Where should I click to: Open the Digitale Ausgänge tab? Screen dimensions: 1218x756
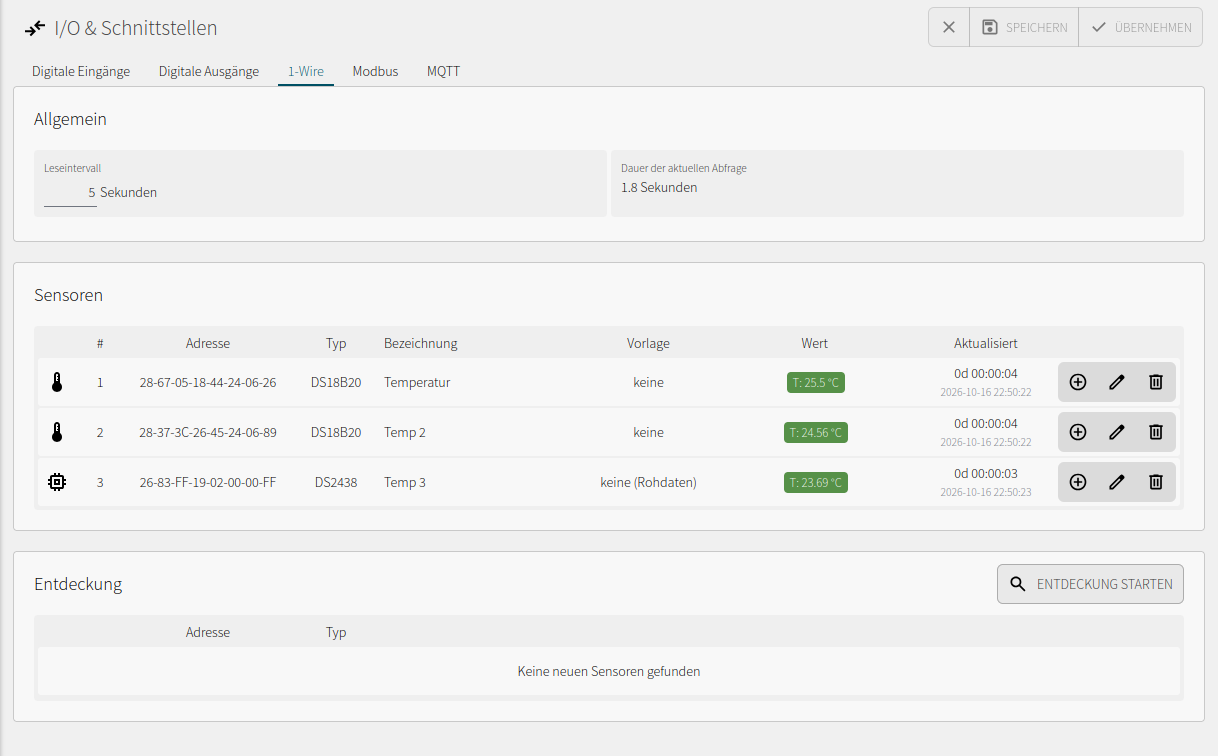pyautogui.click(x=209, y=71)
